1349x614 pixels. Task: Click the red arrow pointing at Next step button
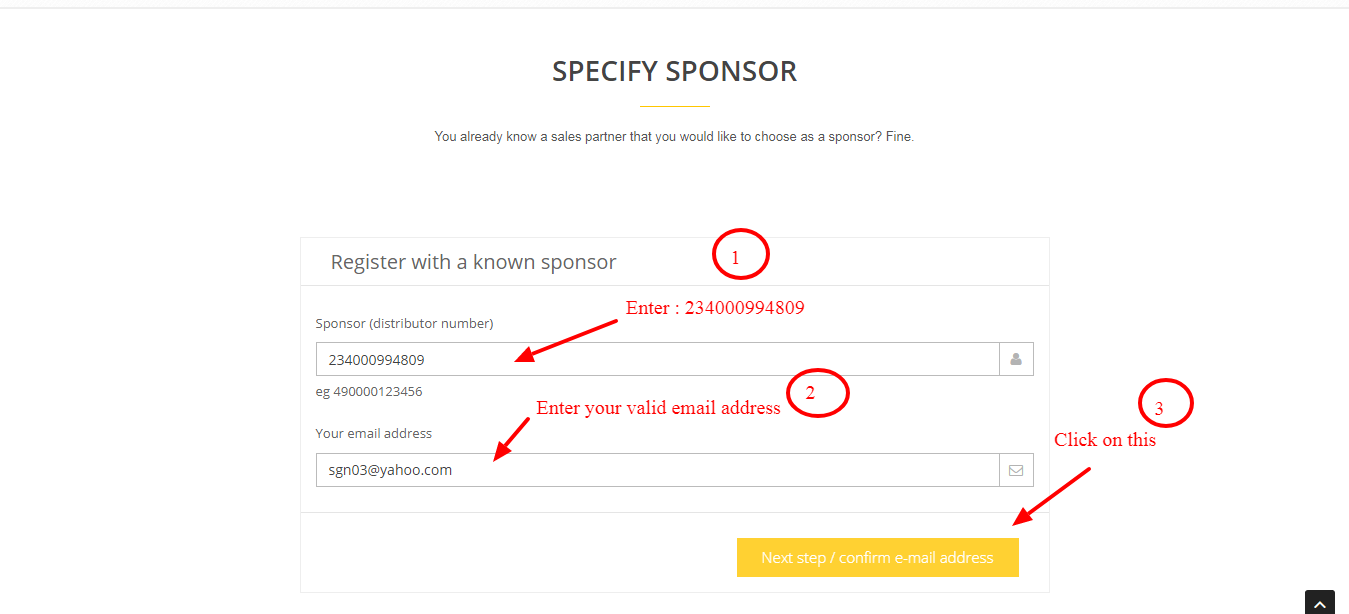(1050, 496)
